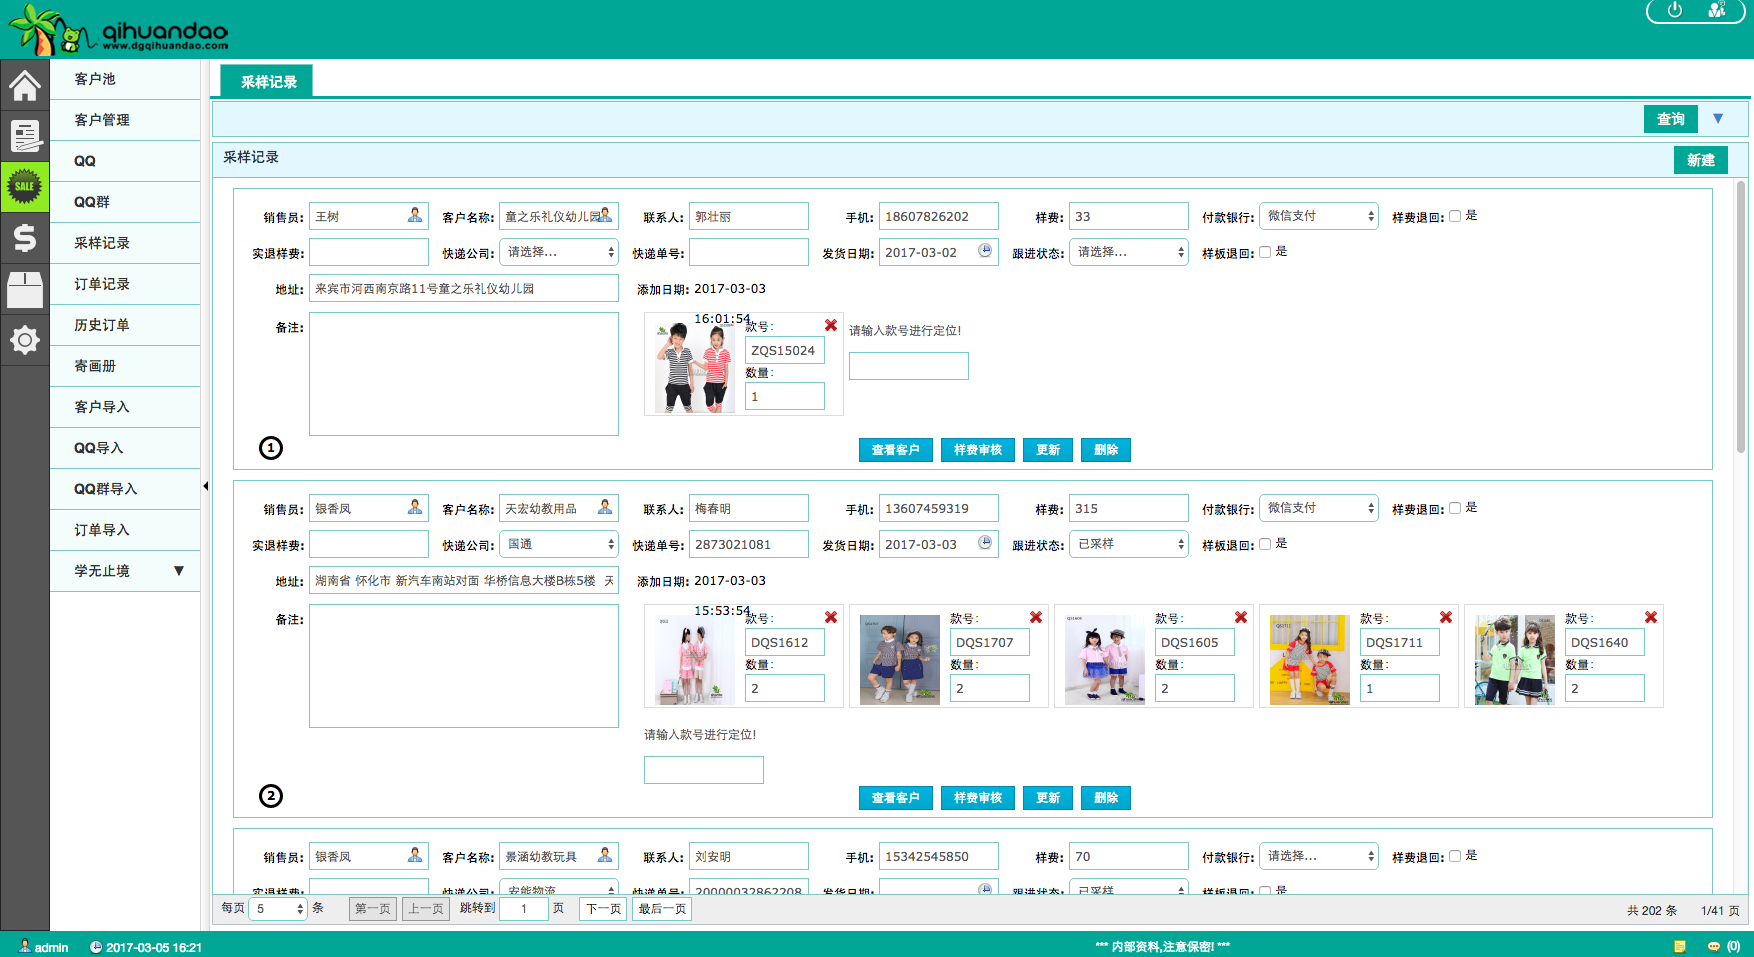Open calendar icon beside date 2017-03-02
This screenshot has height=957, width=1754.
click(x=985, y=251)
